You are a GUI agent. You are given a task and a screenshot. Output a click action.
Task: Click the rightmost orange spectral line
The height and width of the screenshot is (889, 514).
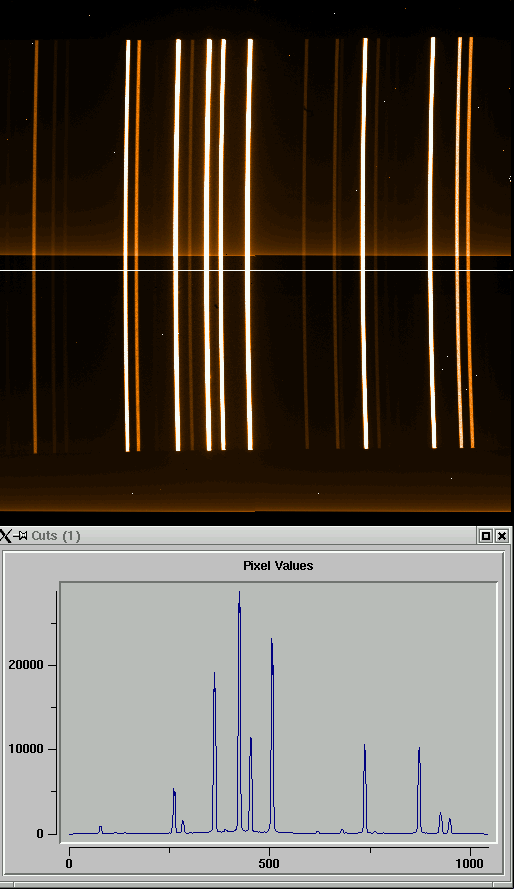point(470,243)
